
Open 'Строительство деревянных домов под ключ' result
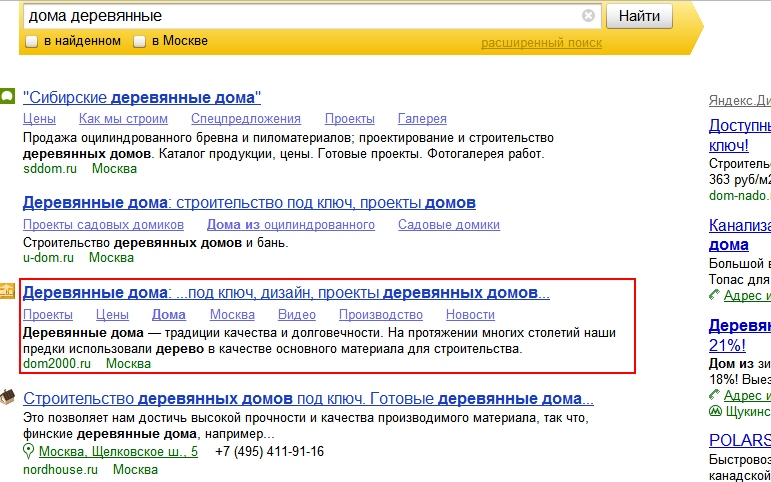308,398
